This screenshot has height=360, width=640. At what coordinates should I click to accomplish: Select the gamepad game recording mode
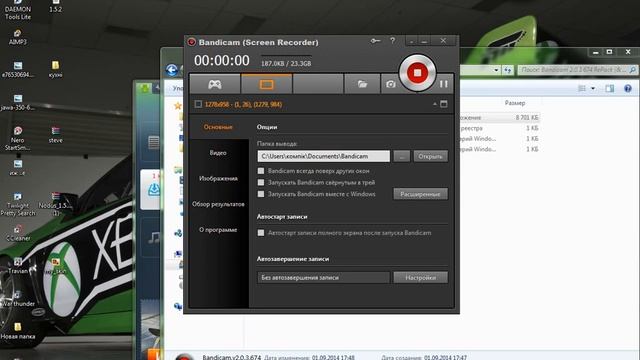215,84
